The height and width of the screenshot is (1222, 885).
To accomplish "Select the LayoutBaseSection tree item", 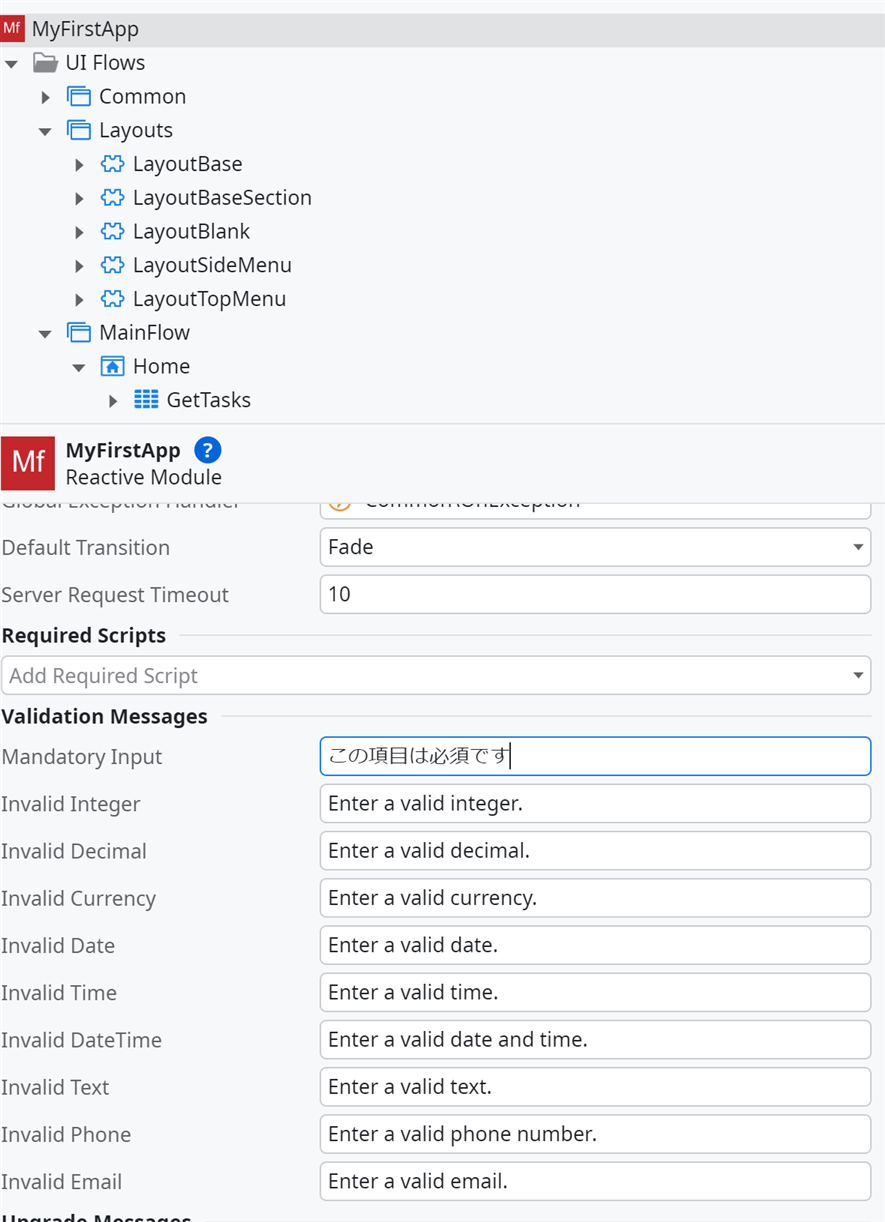I will pos(222,198).
